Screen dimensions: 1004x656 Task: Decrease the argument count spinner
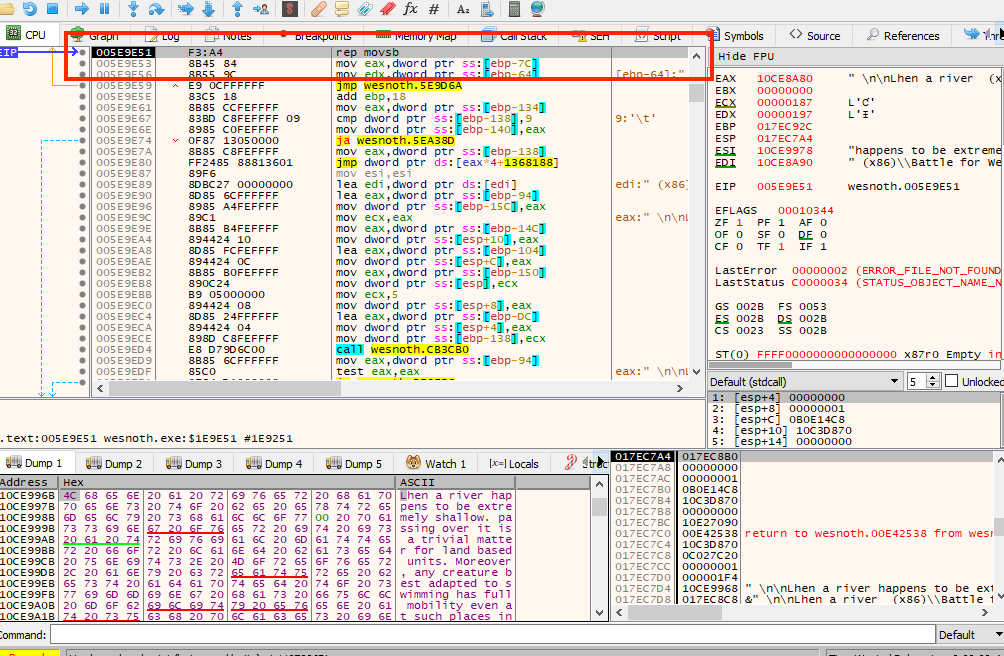pyautogui.click(x=933, y=385)
